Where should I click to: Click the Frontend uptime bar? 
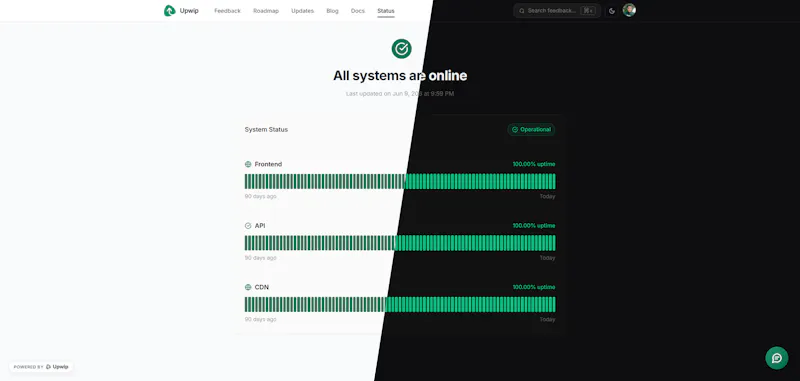tap(400, 182)
